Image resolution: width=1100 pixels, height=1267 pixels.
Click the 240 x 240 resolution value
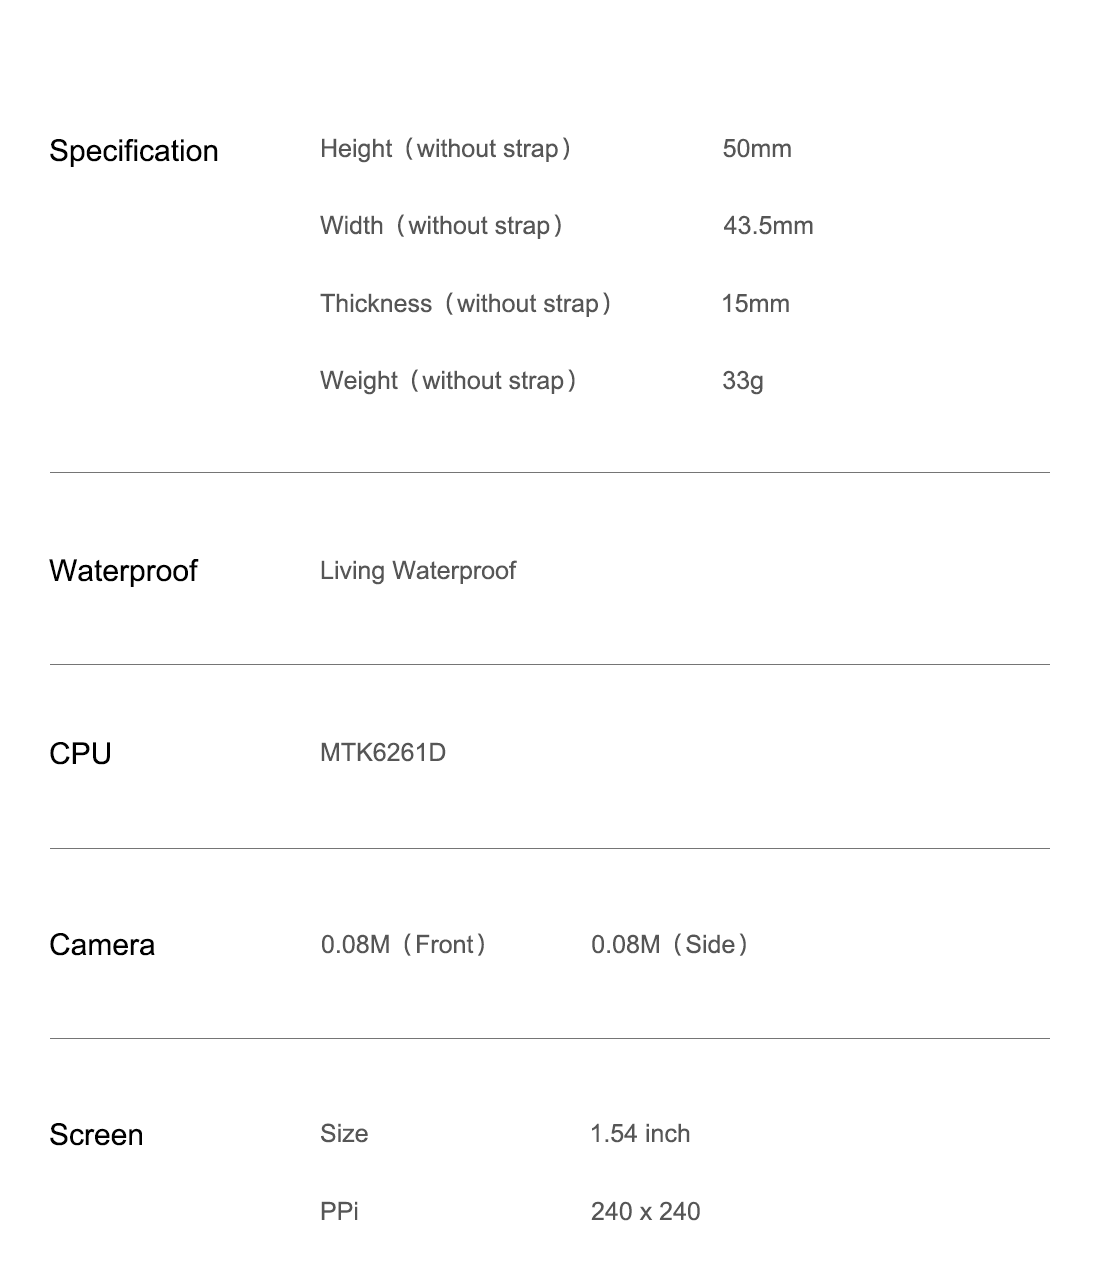pyautogui.click(x=645, y=1212)
